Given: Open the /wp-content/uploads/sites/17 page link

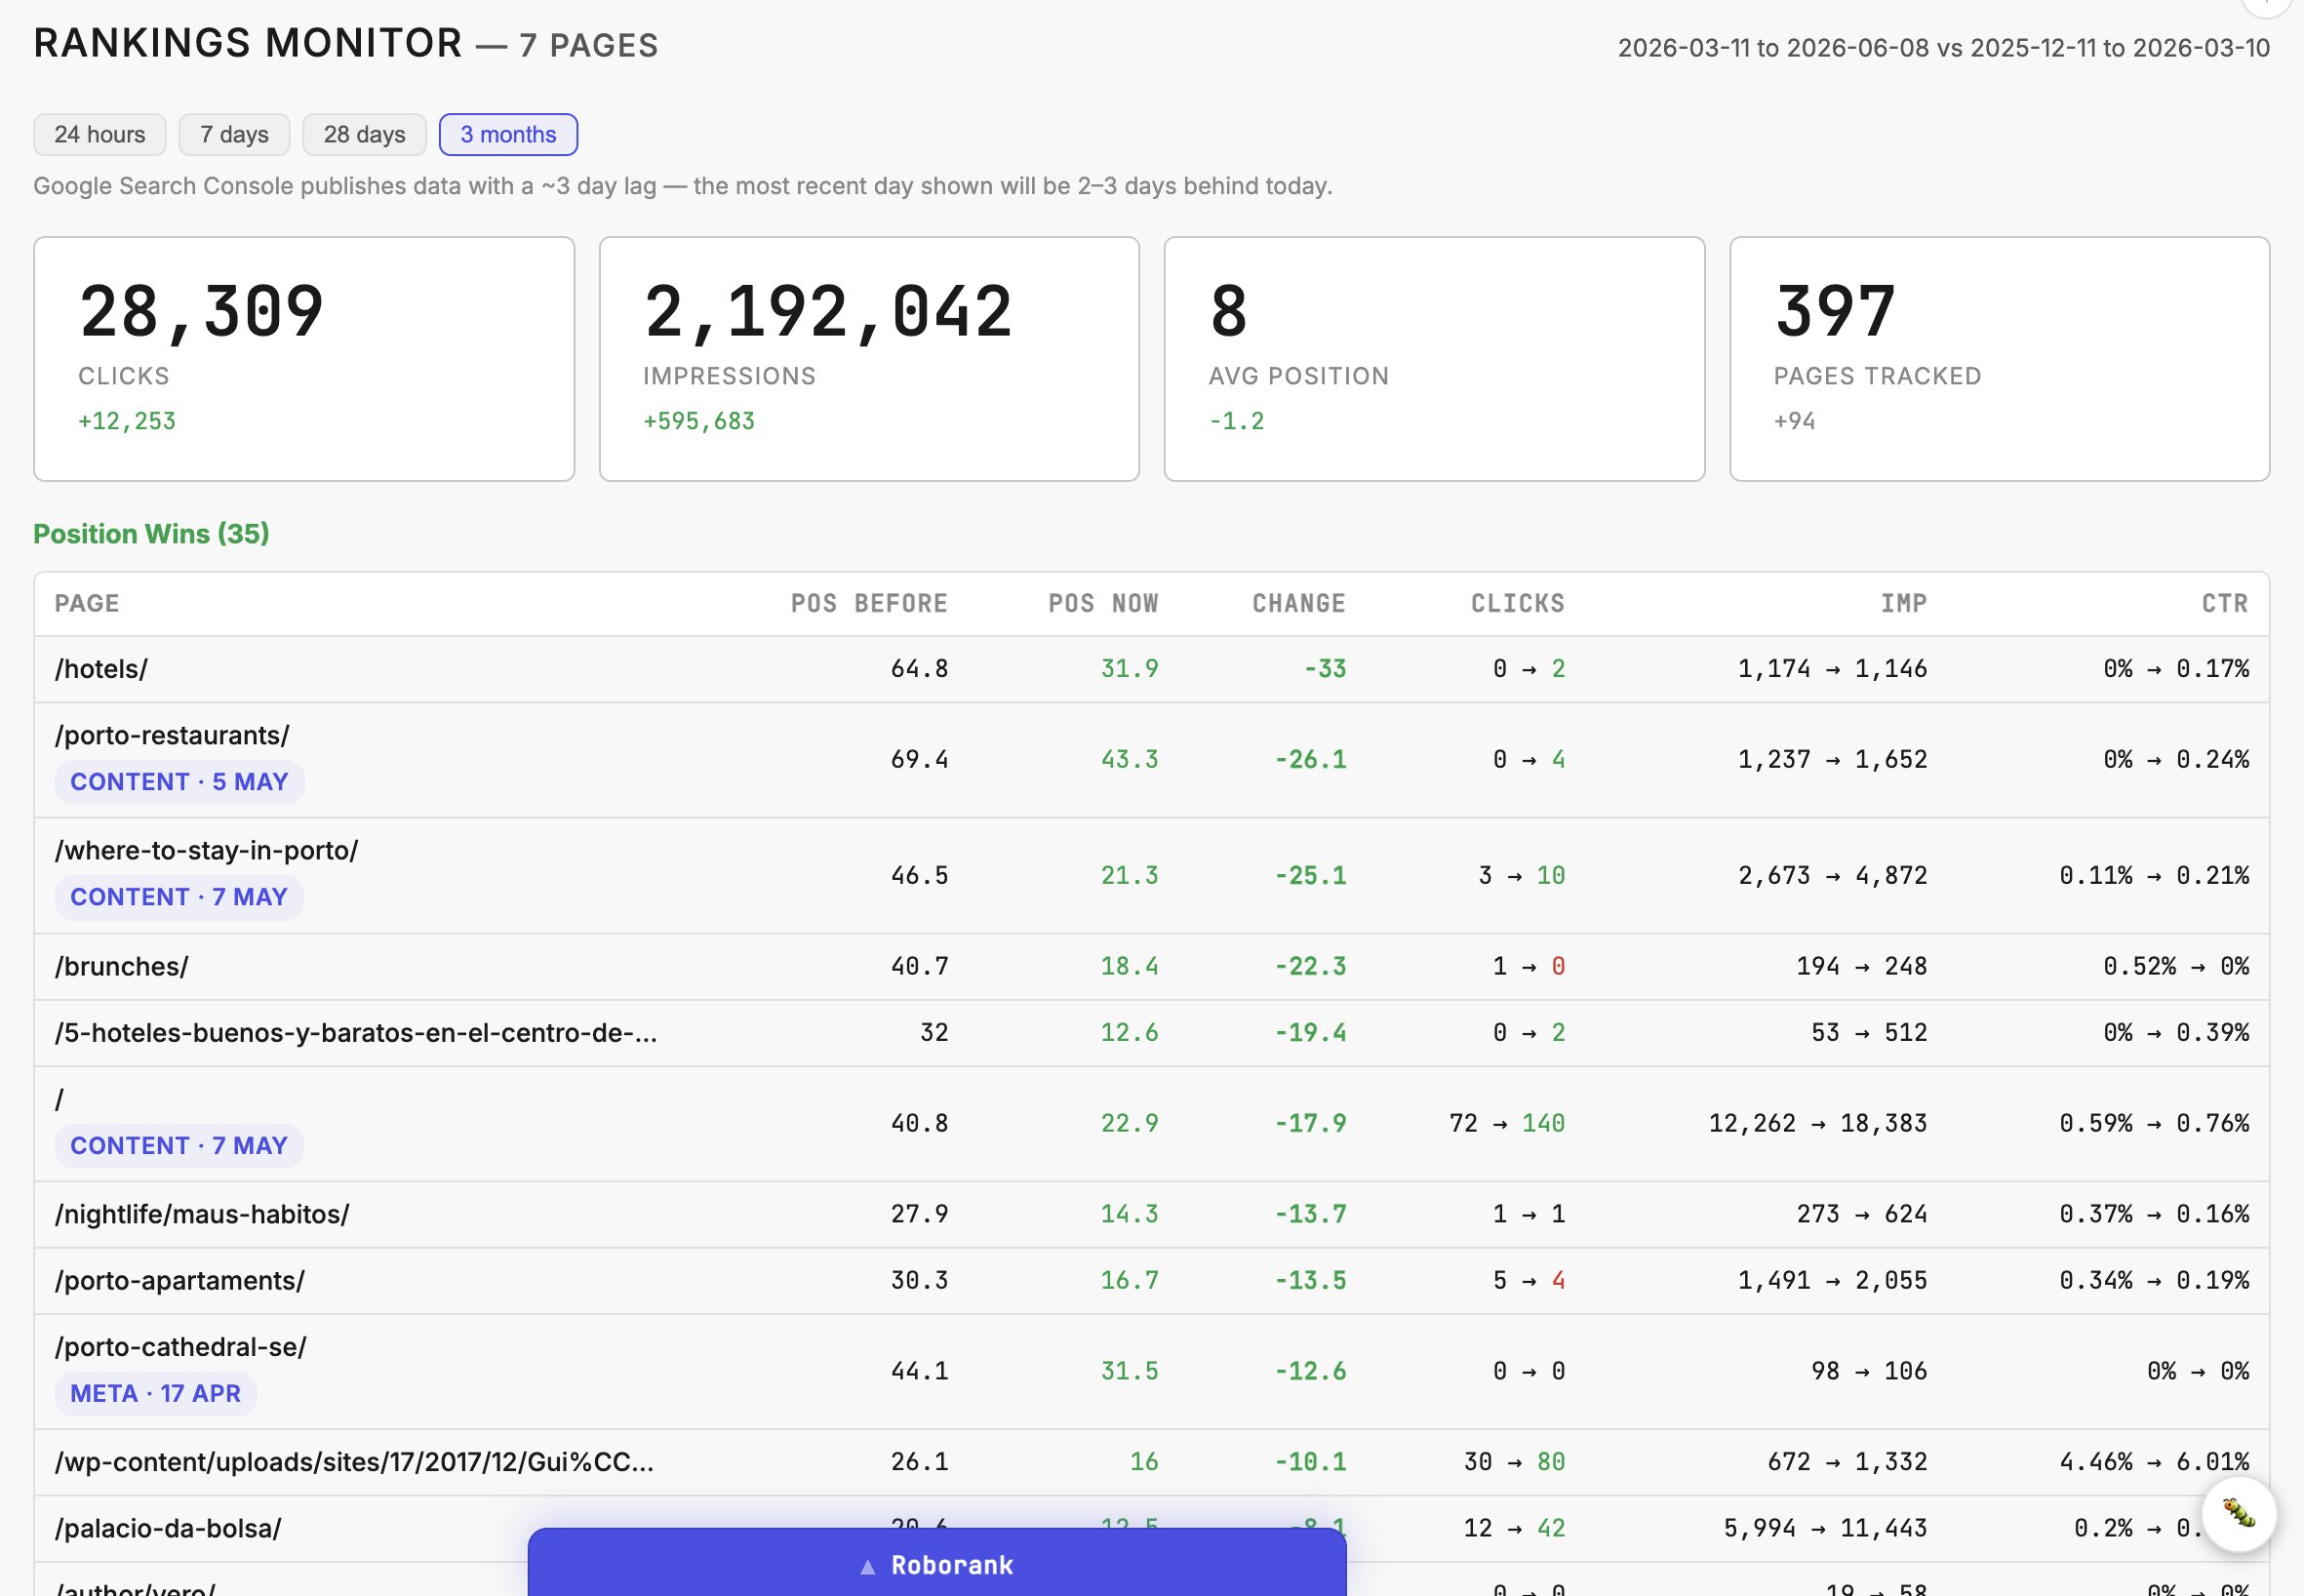Looking at the screenshot, I should (x=354, y=1462).
